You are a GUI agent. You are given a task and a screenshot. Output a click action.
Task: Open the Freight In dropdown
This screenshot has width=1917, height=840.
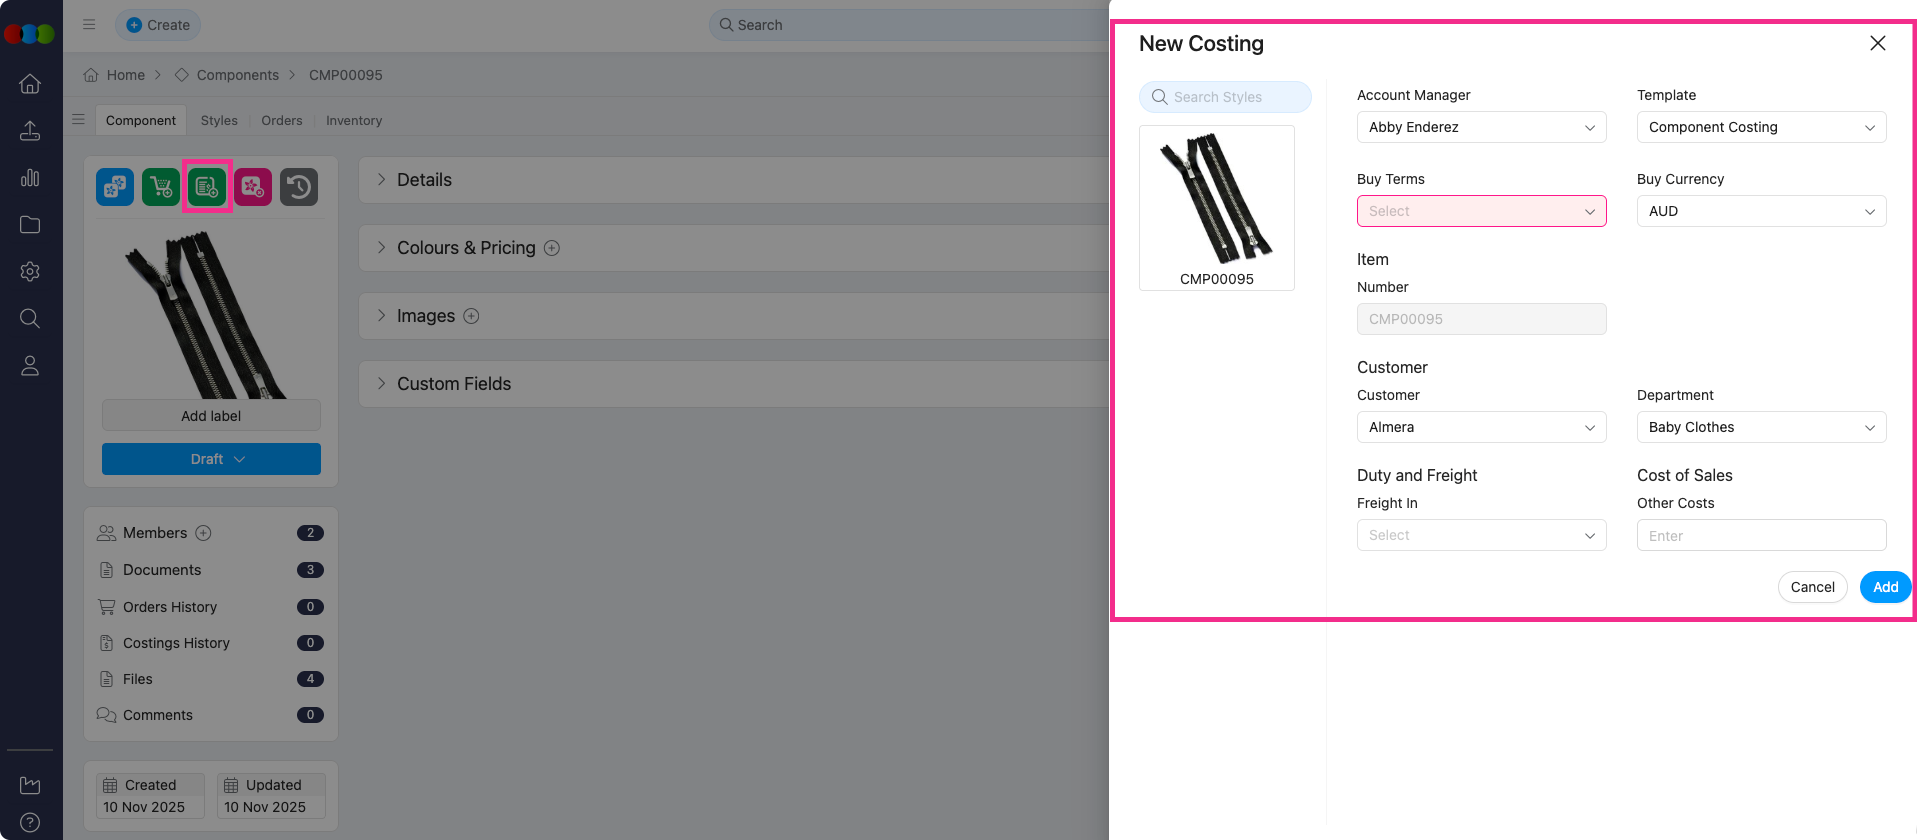pos(1481,535)
